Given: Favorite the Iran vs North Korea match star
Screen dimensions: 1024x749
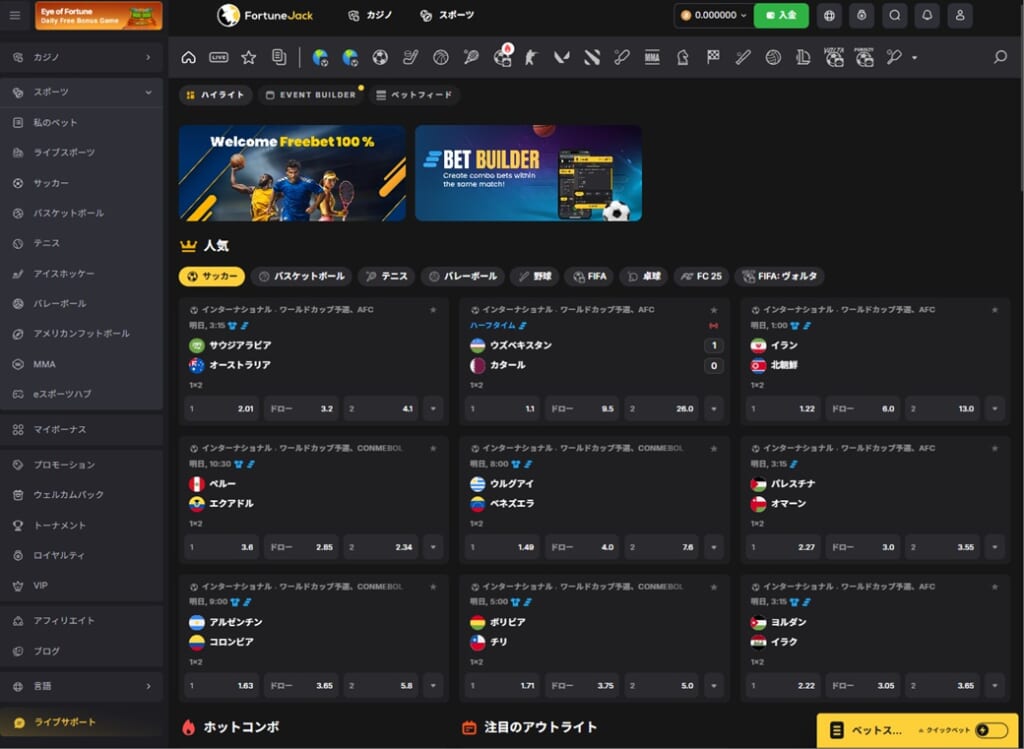Looking at the screenshot, I should [x=995, y=310].
